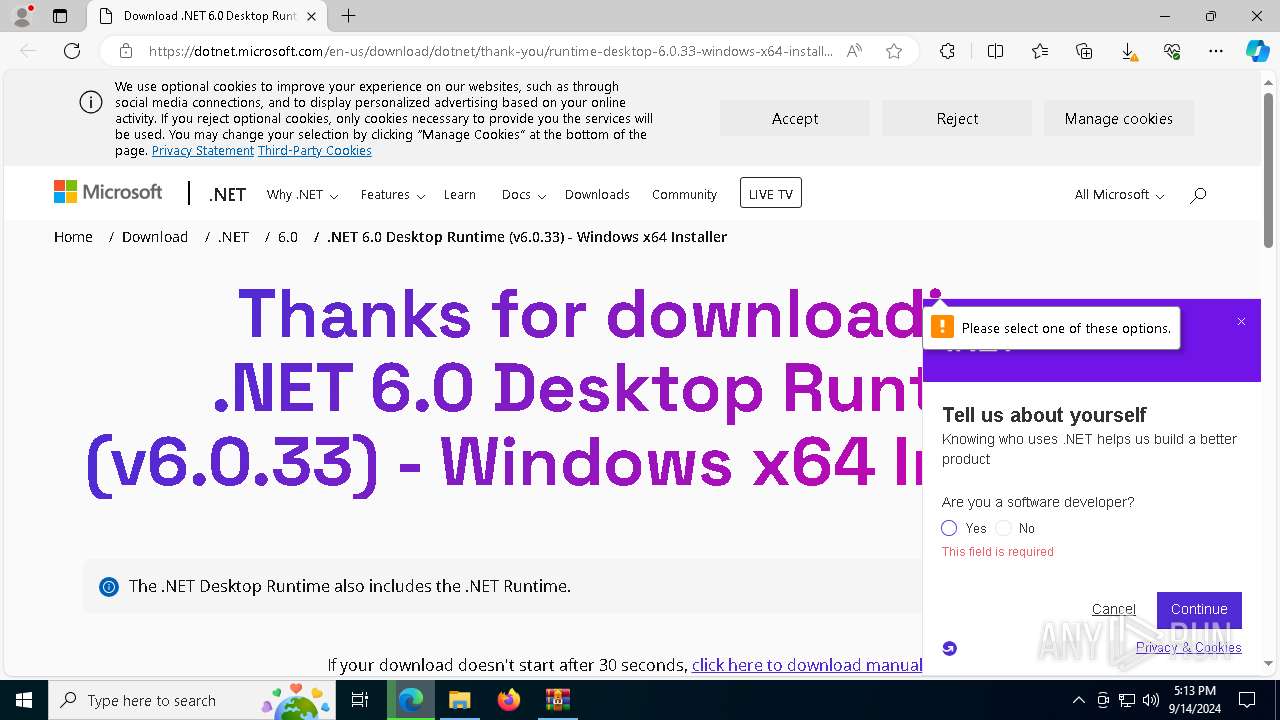
Task: Toggle split screen view
Action: point(995,51)
